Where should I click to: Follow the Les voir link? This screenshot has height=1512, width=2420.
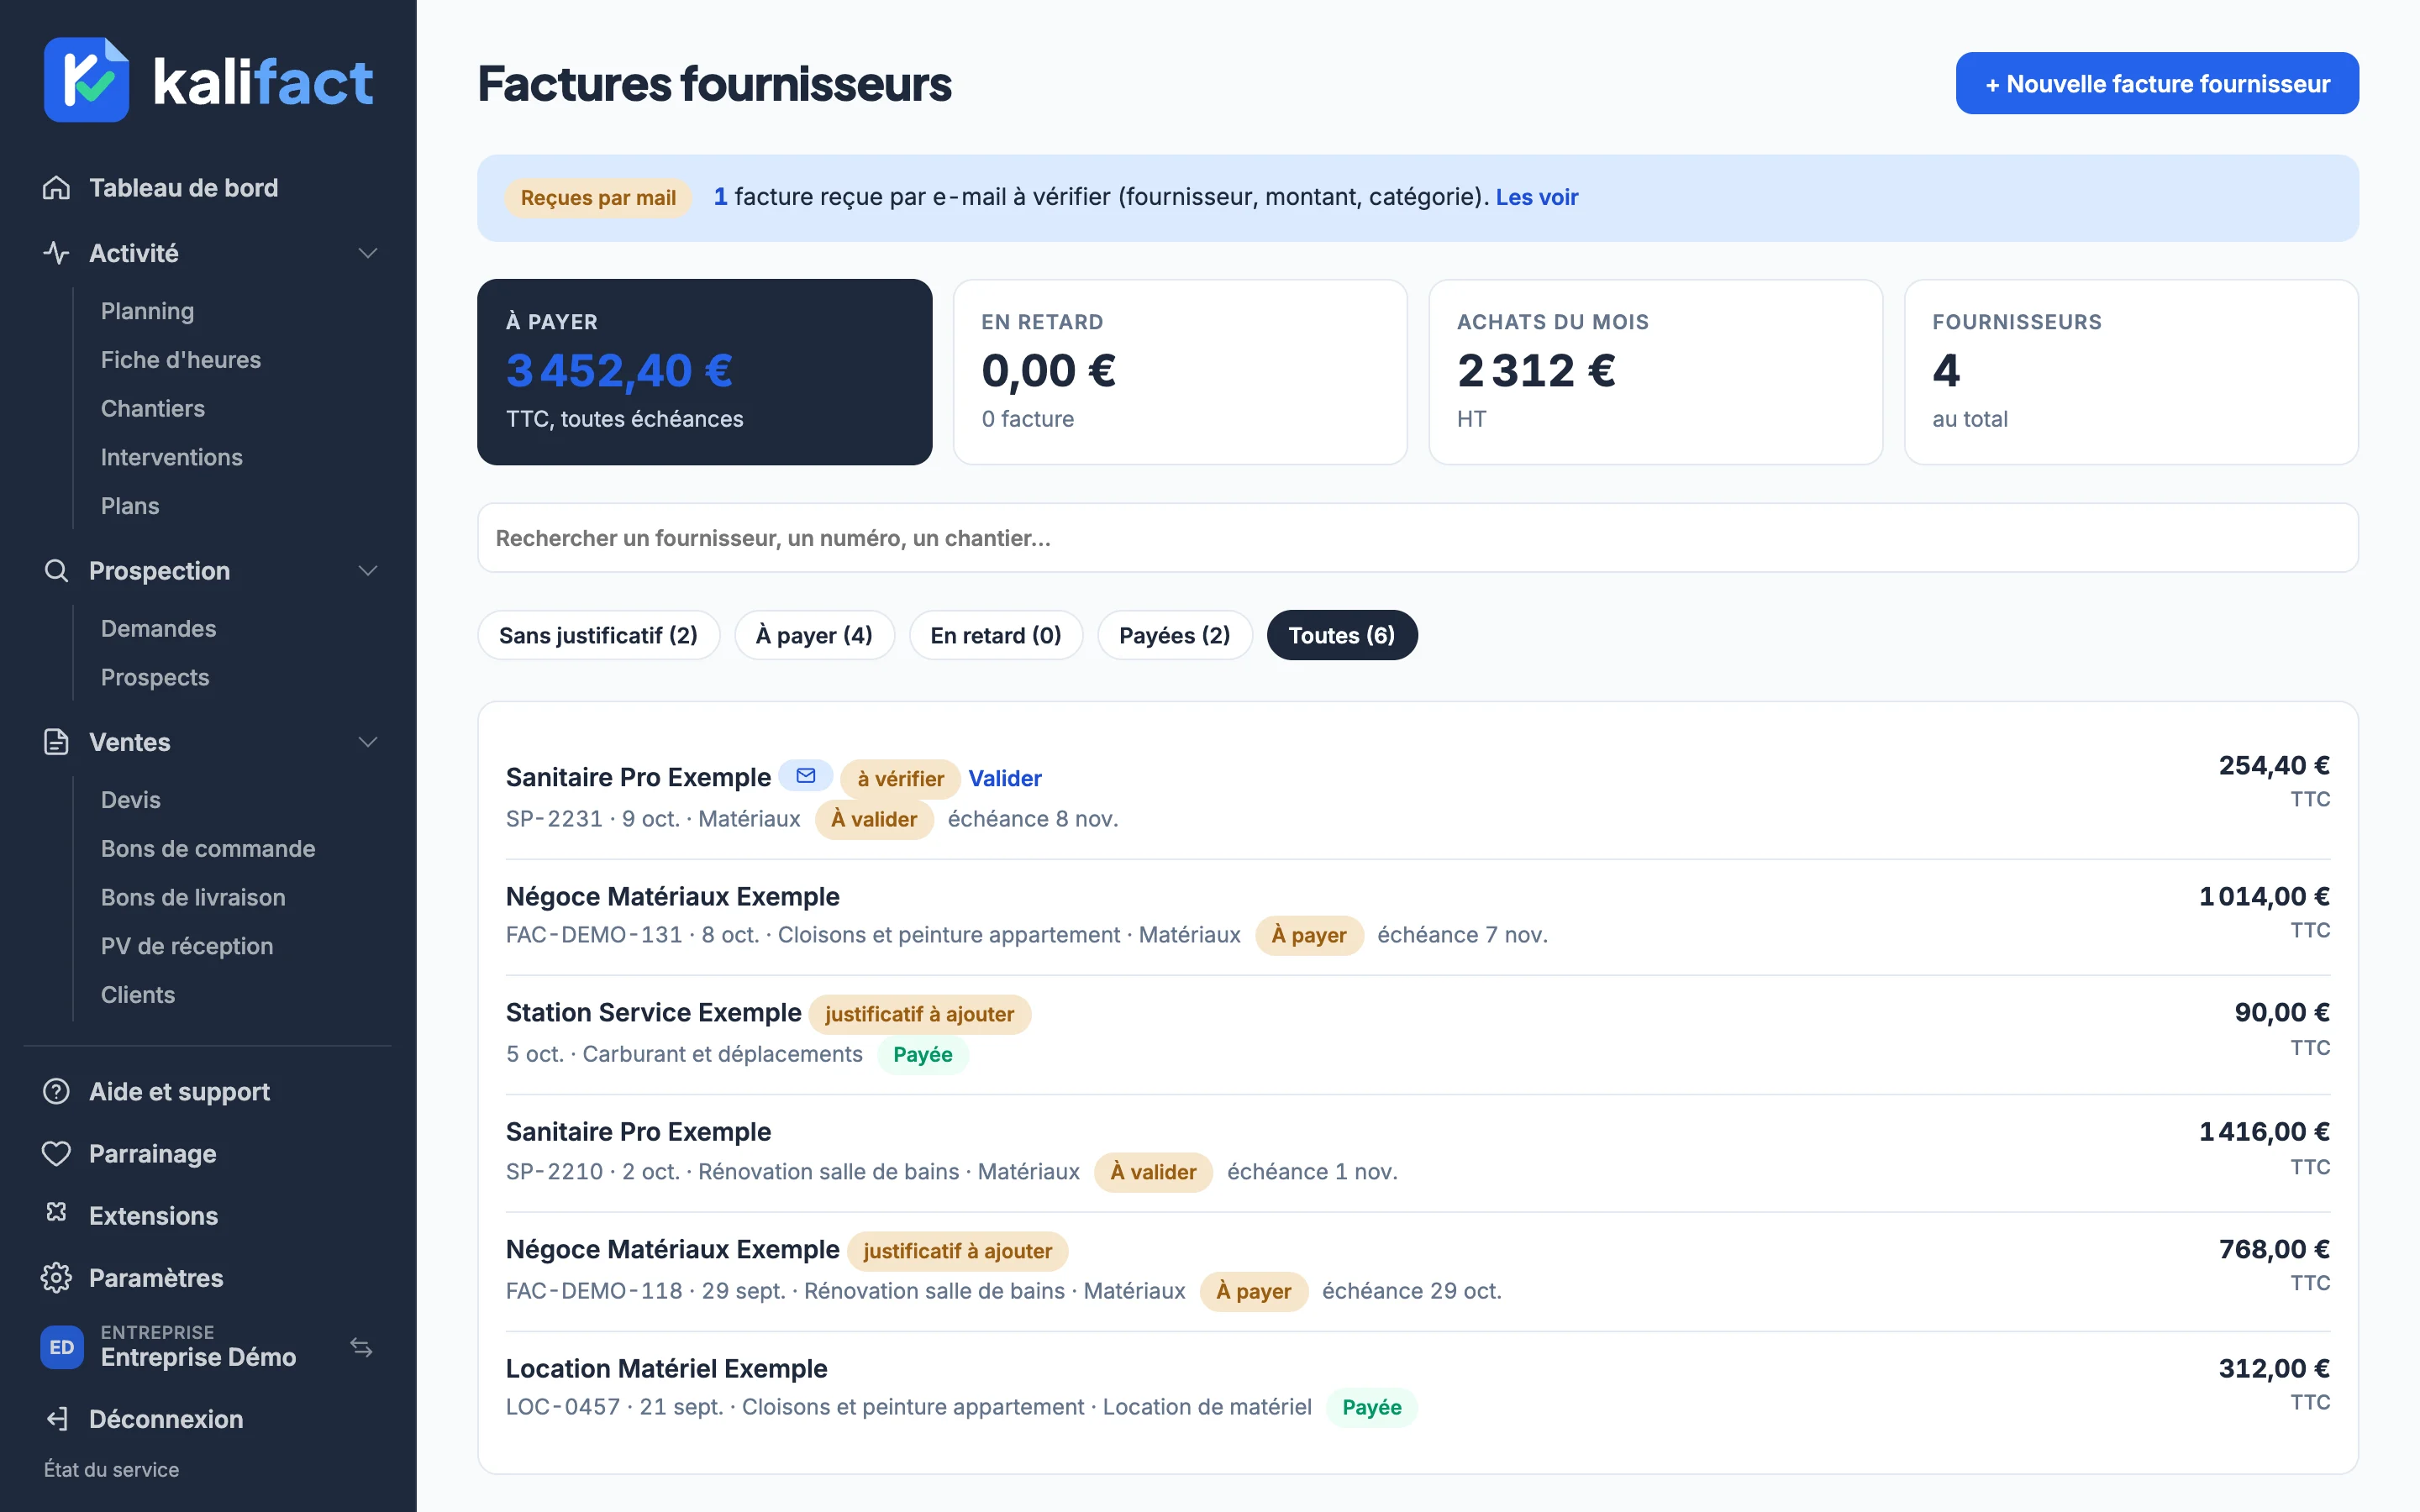tap(1537, 197)
